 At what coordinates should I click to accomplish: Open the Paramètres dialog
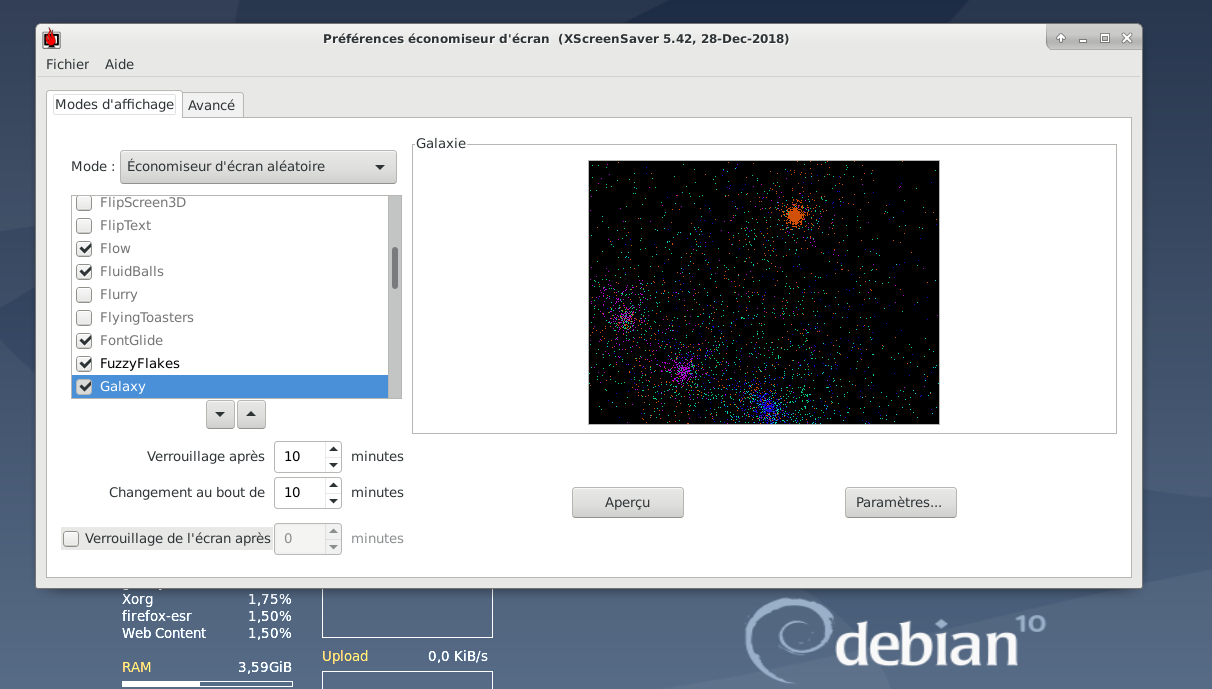click(899, 502)
